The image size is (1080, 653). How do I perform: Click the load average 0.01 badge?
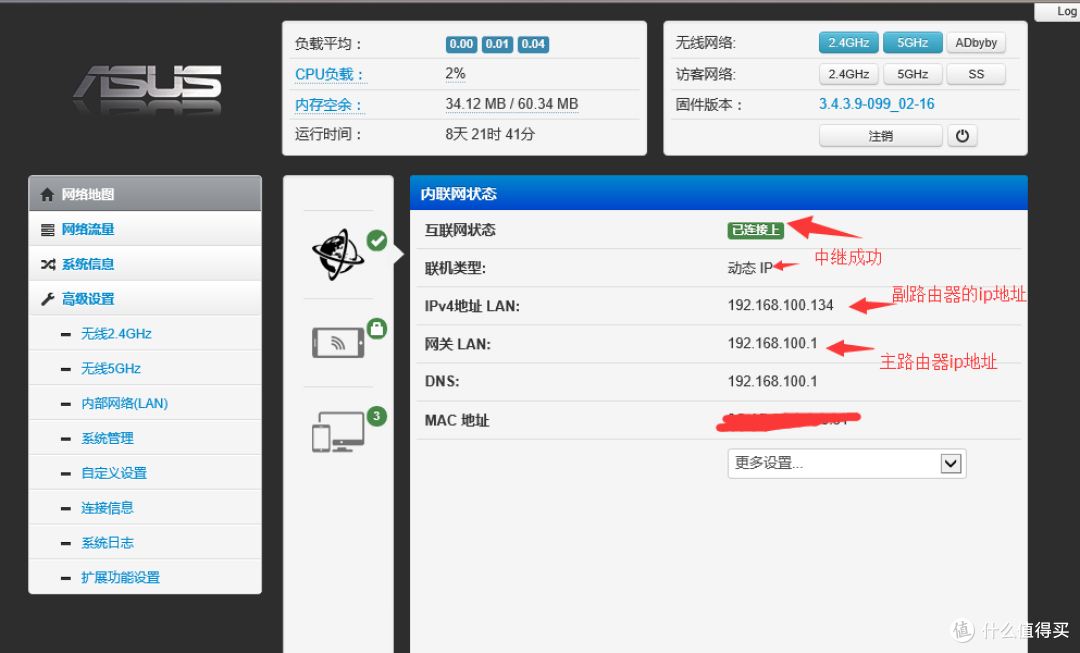click(x=497, y=44)
